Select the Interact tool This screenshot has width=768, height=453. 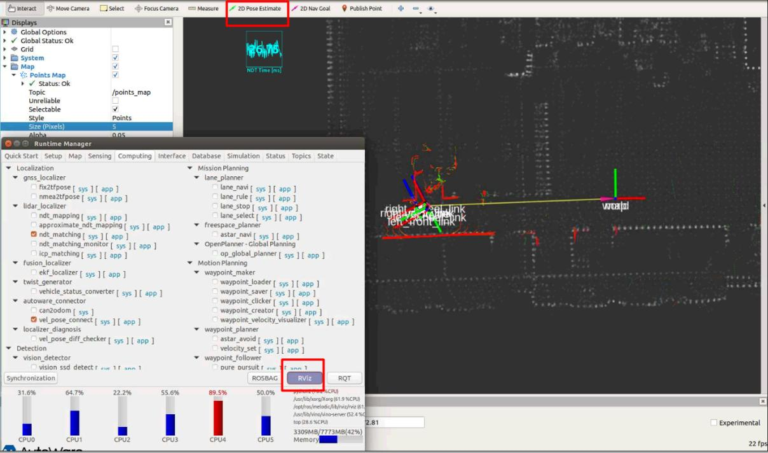(x=22, y=8)
